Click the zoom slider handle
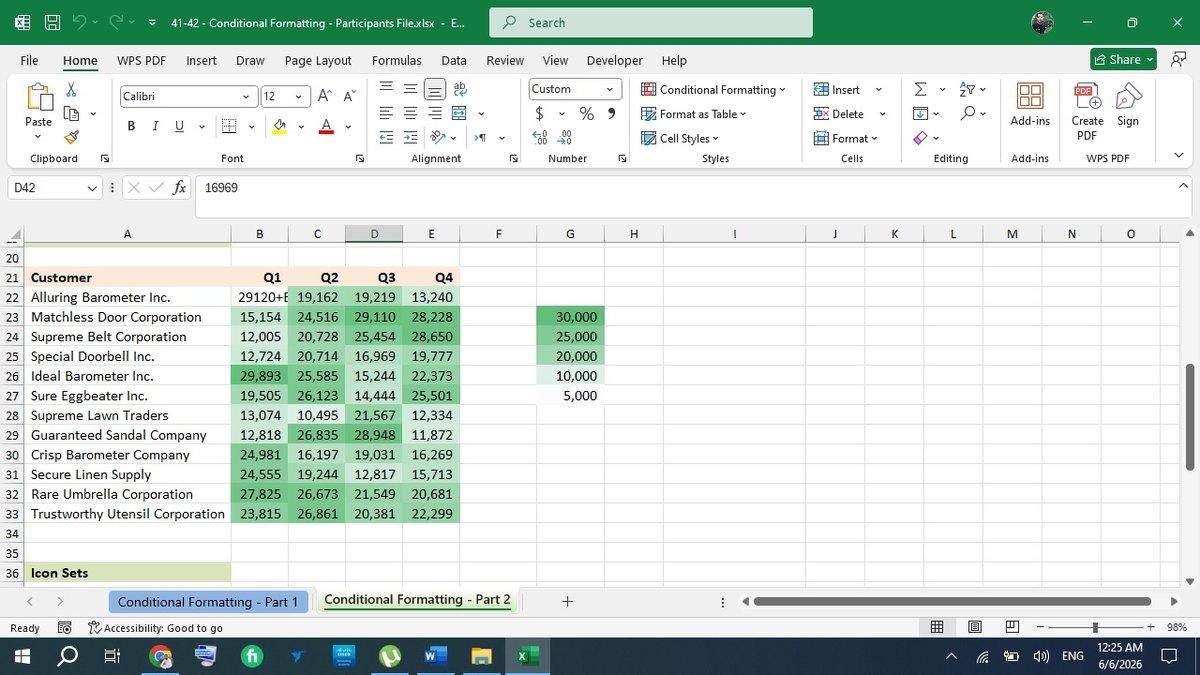 pos(1096,627)
